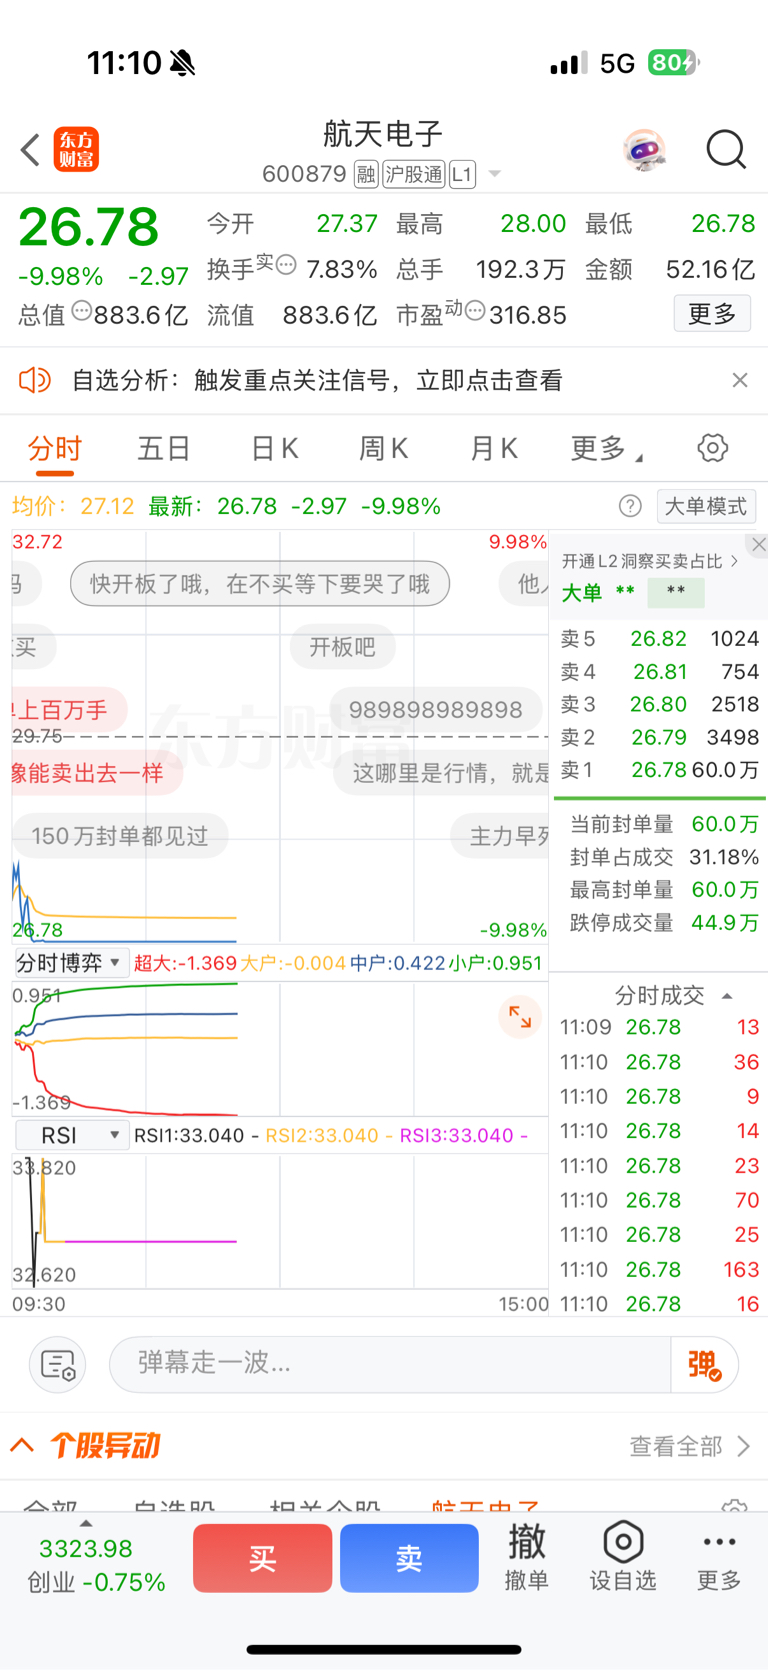This screenshot has height=1670, width=768.
Task: Expand the stock code dropdown arrow
Action: click(x=494, y=175)
